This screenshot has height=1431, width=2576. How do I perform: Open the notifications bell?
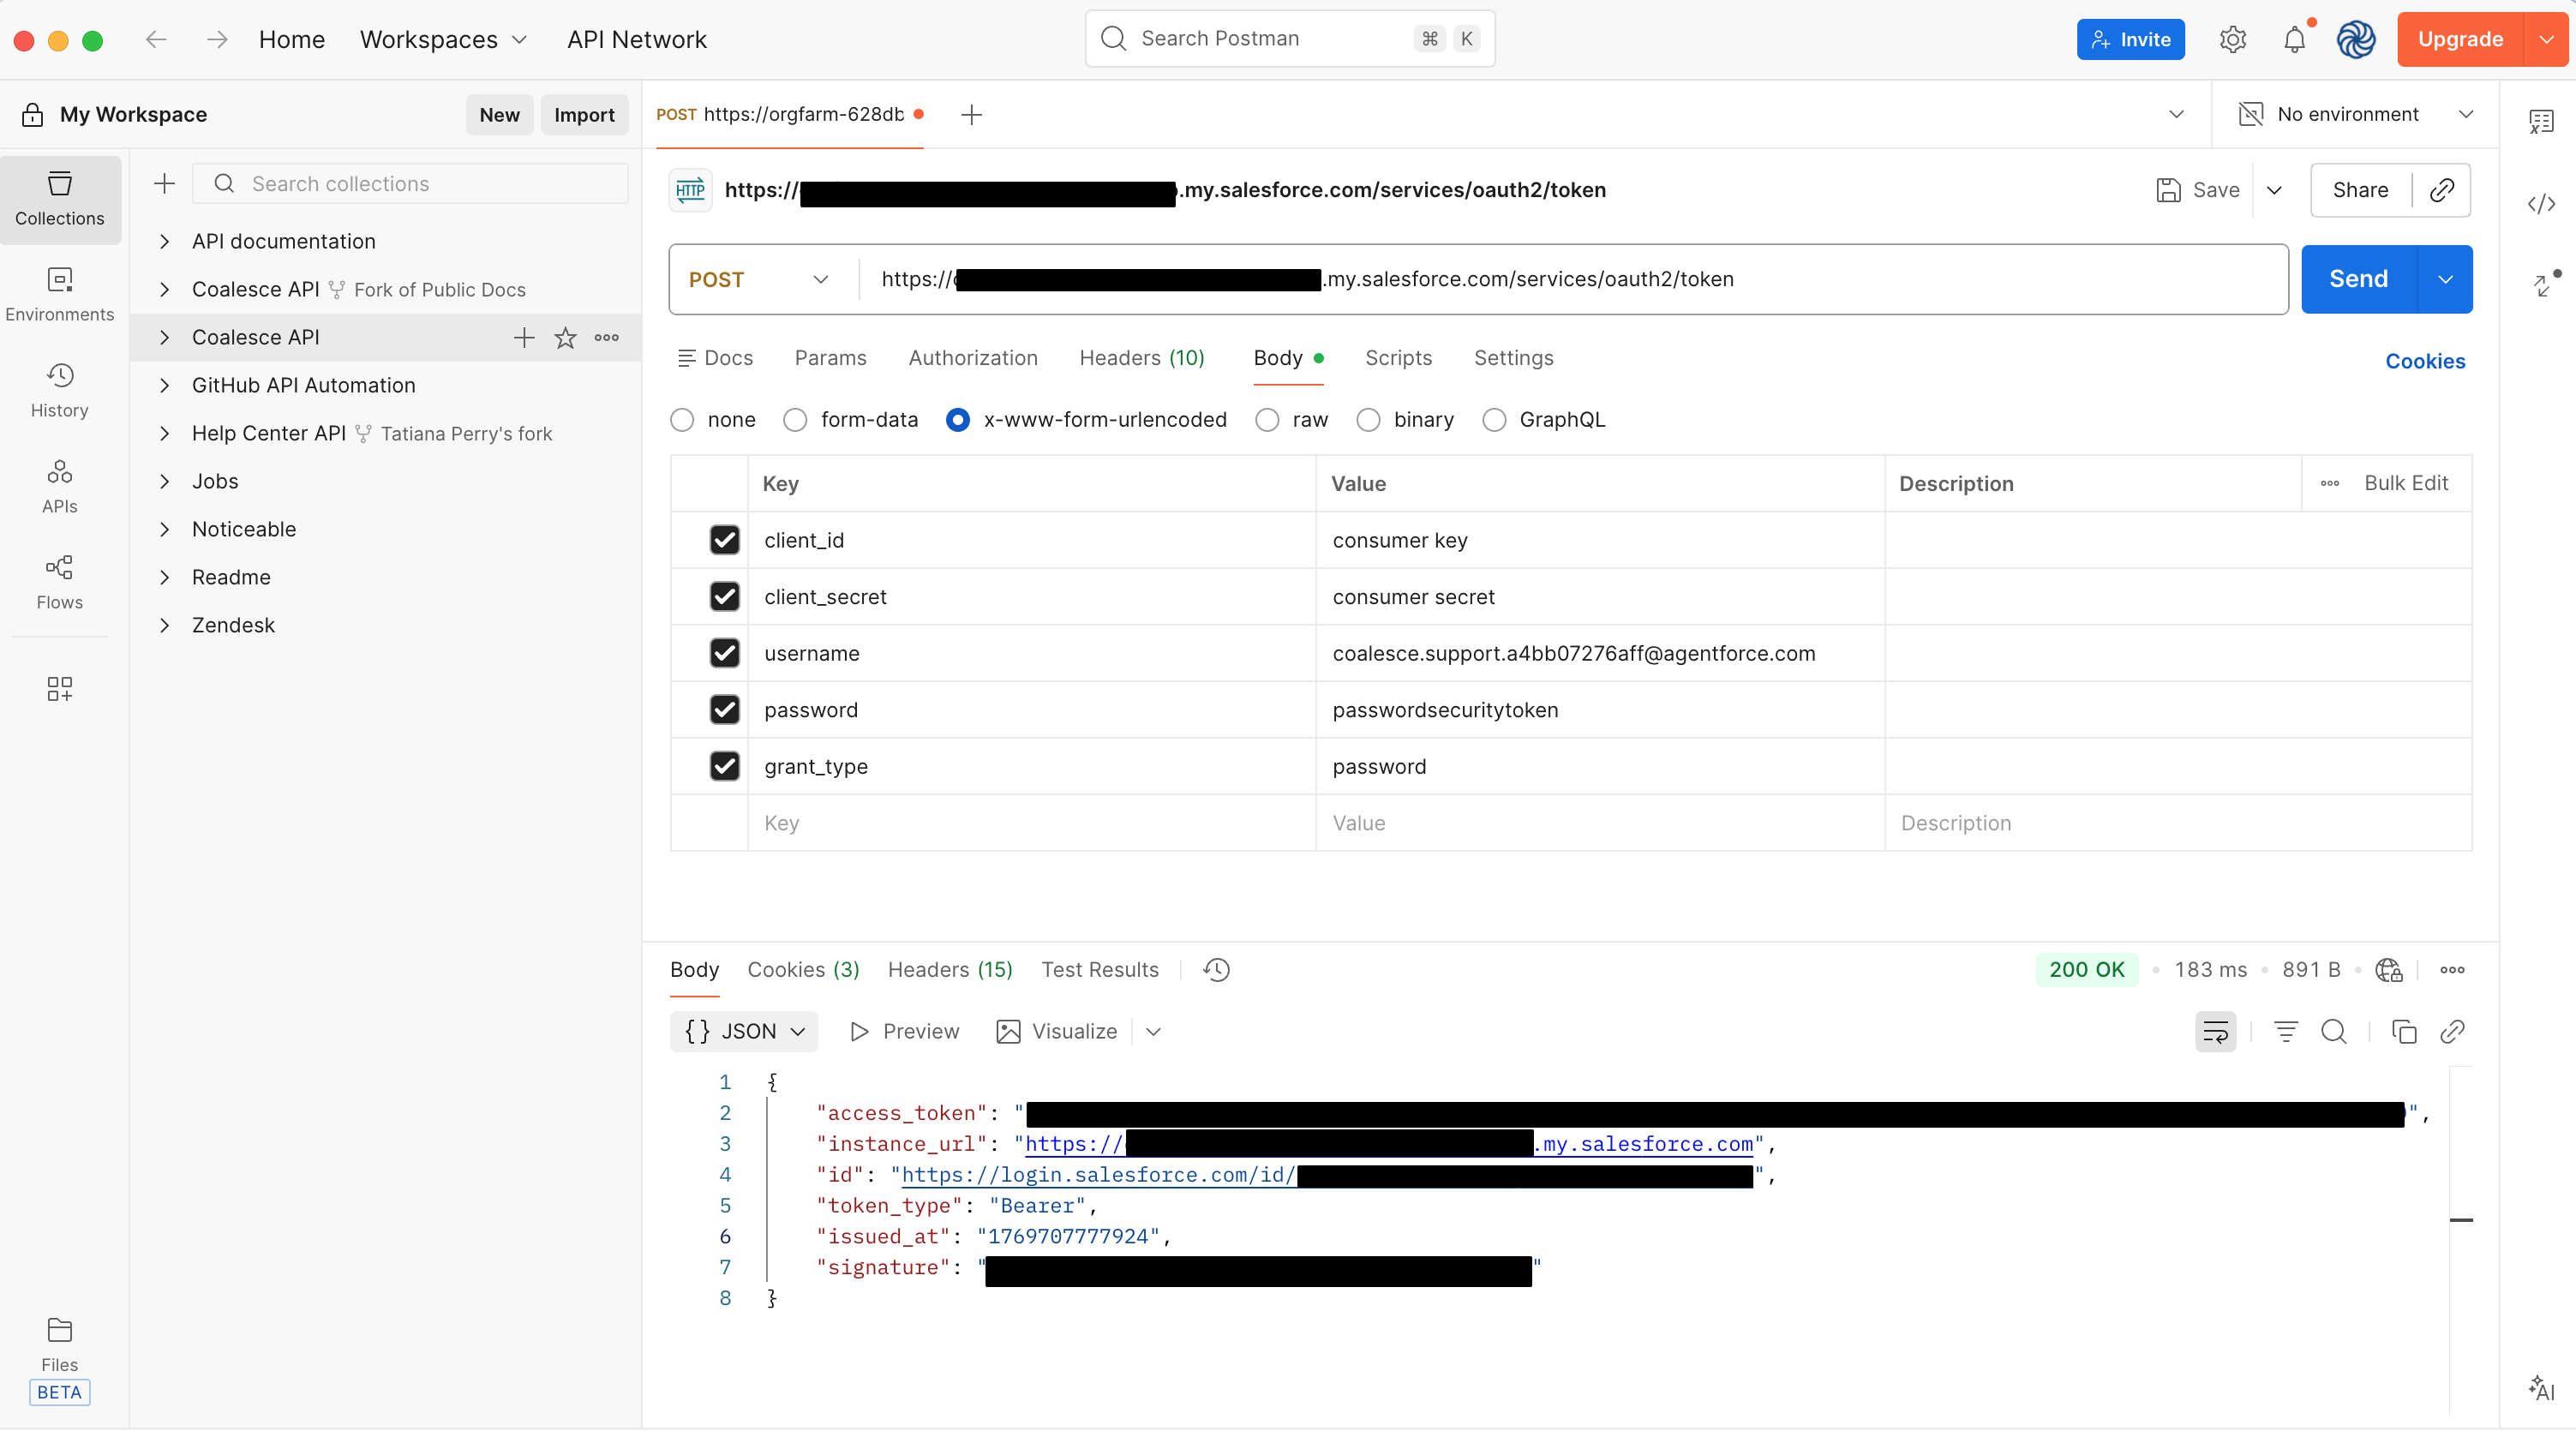[x=2294, y=39]
